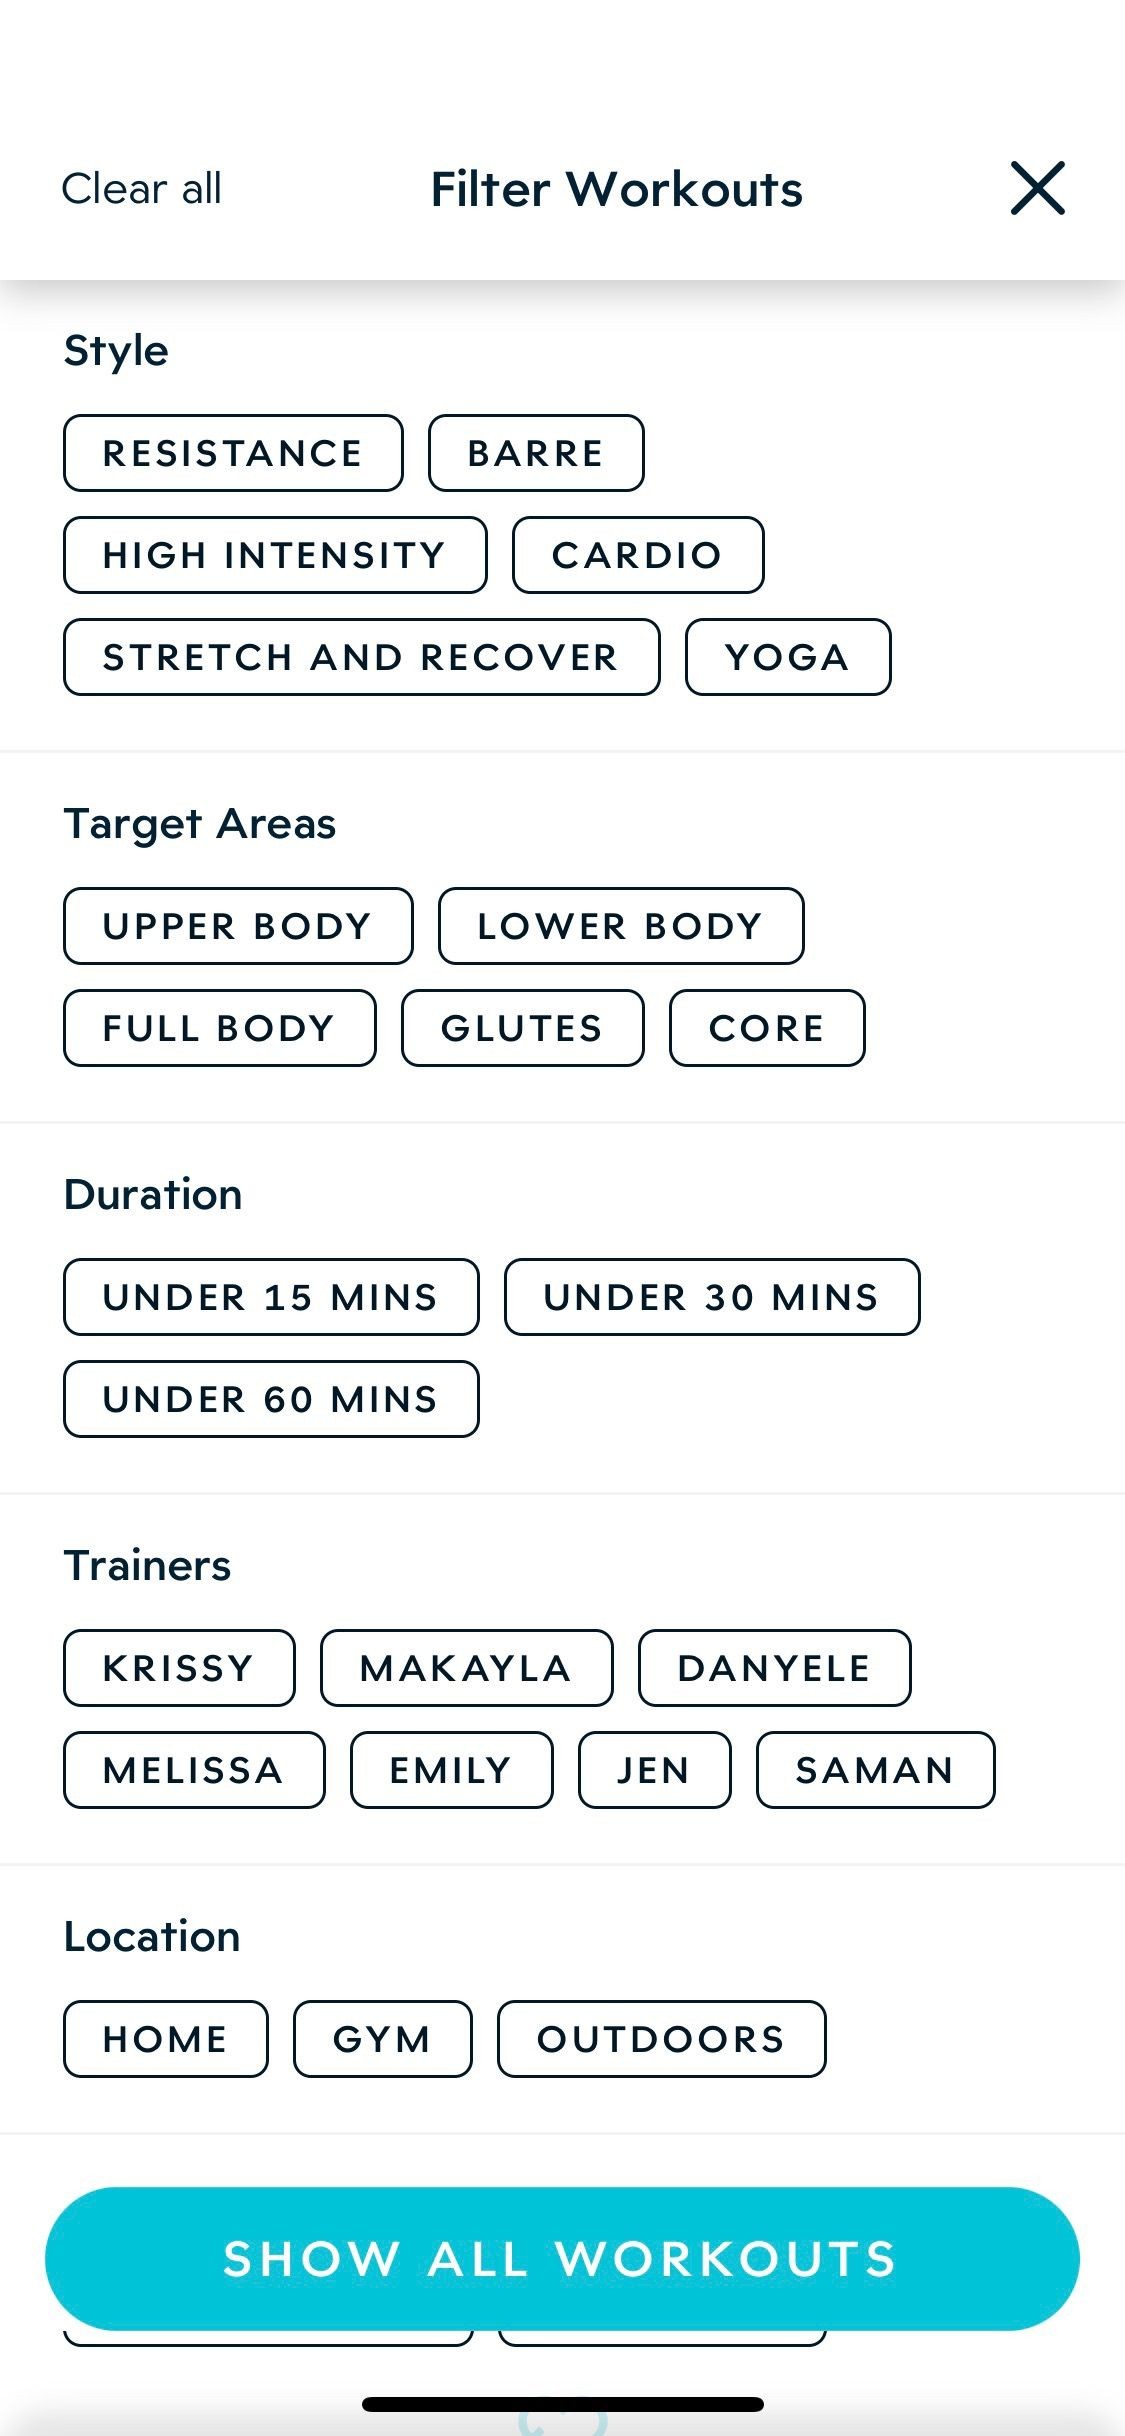Image resolution: width=1125 pixels, height=2436 pixels.
Task: Select trainer Danyele chip
Action: pyautogui.click(x=775, y=1668)
